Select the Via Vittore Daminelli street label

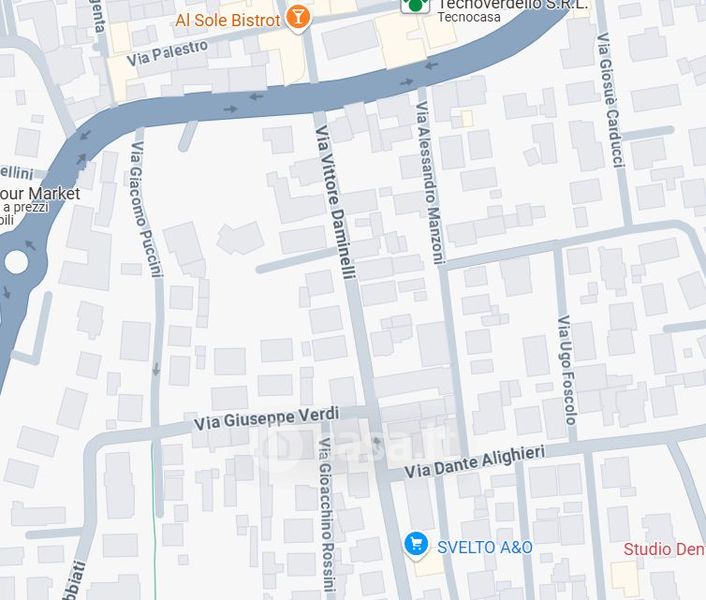tap(336, 203)
